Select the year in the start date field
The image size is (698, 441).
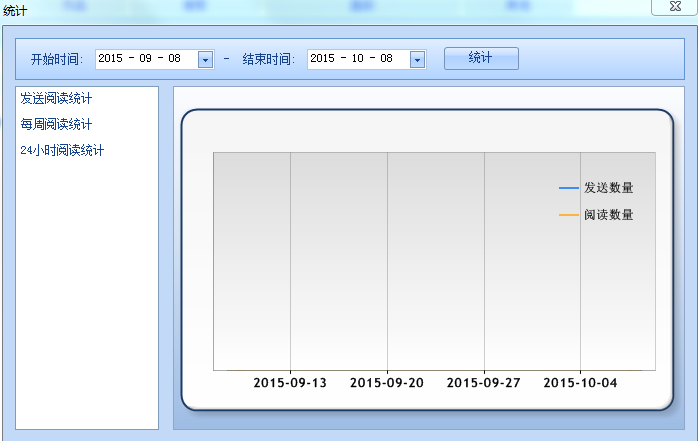(x=110, y=59)
